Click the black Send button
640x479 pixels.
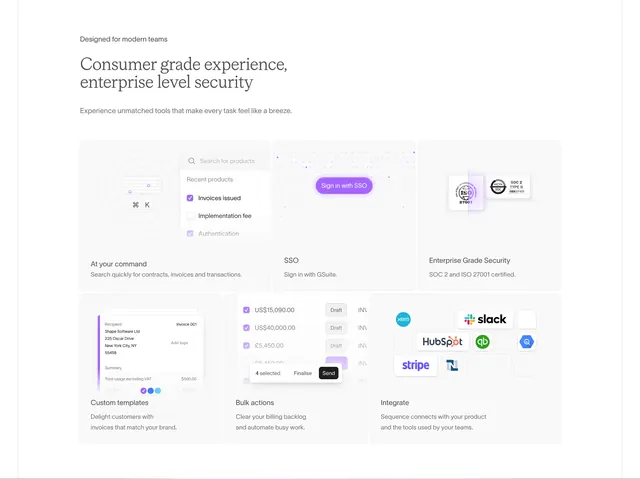tap(328, 373)
